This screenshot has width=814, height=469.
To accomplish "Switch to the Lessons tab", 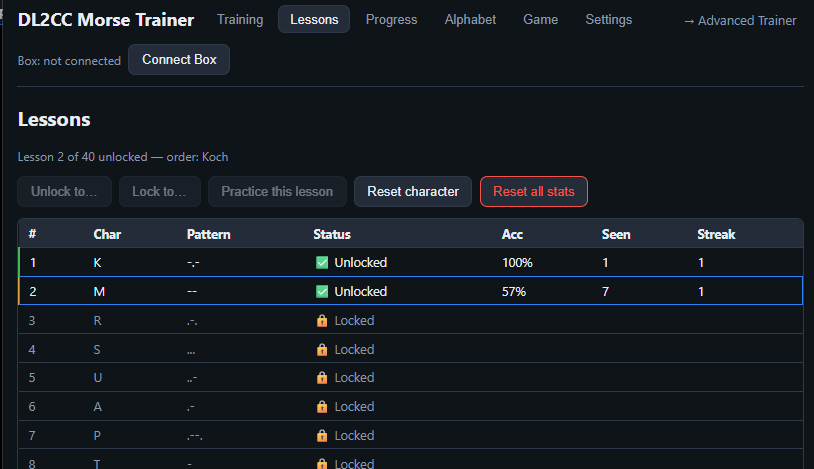I will (314, 20).
